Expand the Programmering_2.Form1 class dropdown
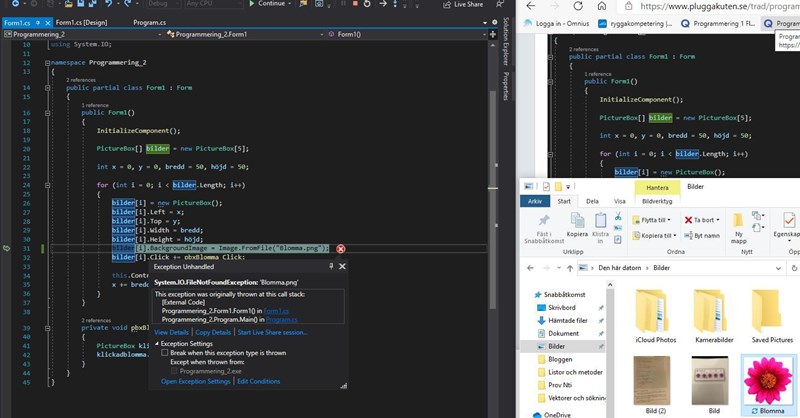The height and width of the screenshot is (418, 800). pyautogui.click(x=320, y=34)
